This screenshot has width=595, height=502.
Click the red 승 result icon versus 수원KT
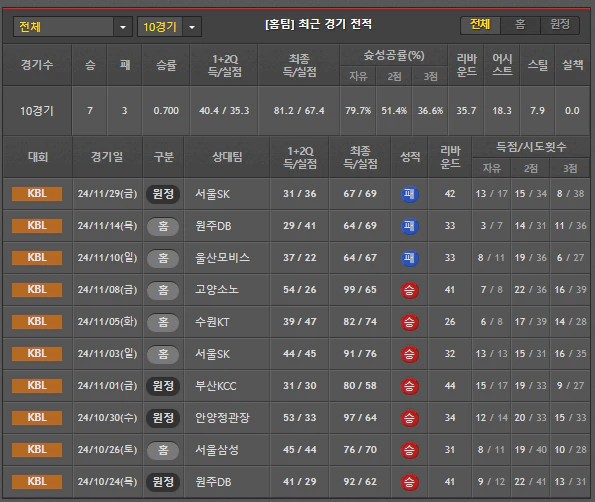(409, 322)
